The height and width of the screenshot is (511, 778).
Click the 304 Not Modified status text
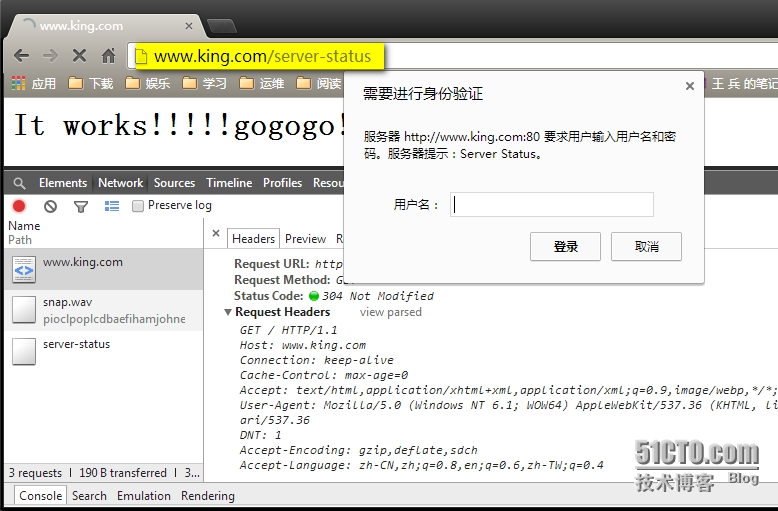click(x=378, y=296)
